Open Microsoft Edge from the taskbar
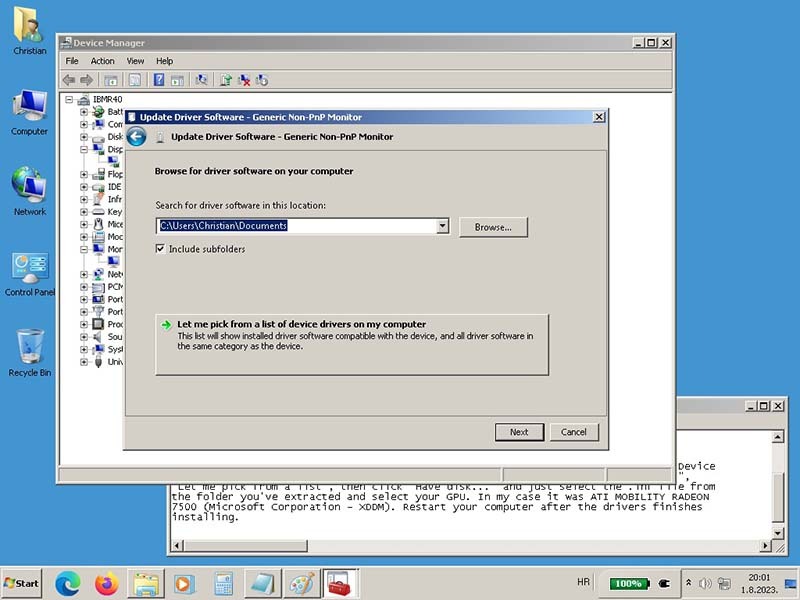The image size is (800, 600). [x=67, y=583]
